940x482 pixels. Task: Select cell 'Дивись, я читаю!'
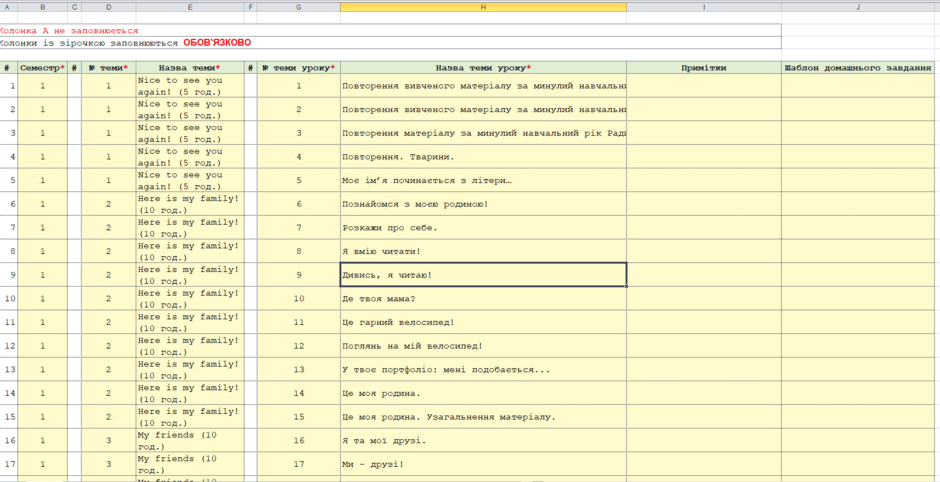(483, 275)
